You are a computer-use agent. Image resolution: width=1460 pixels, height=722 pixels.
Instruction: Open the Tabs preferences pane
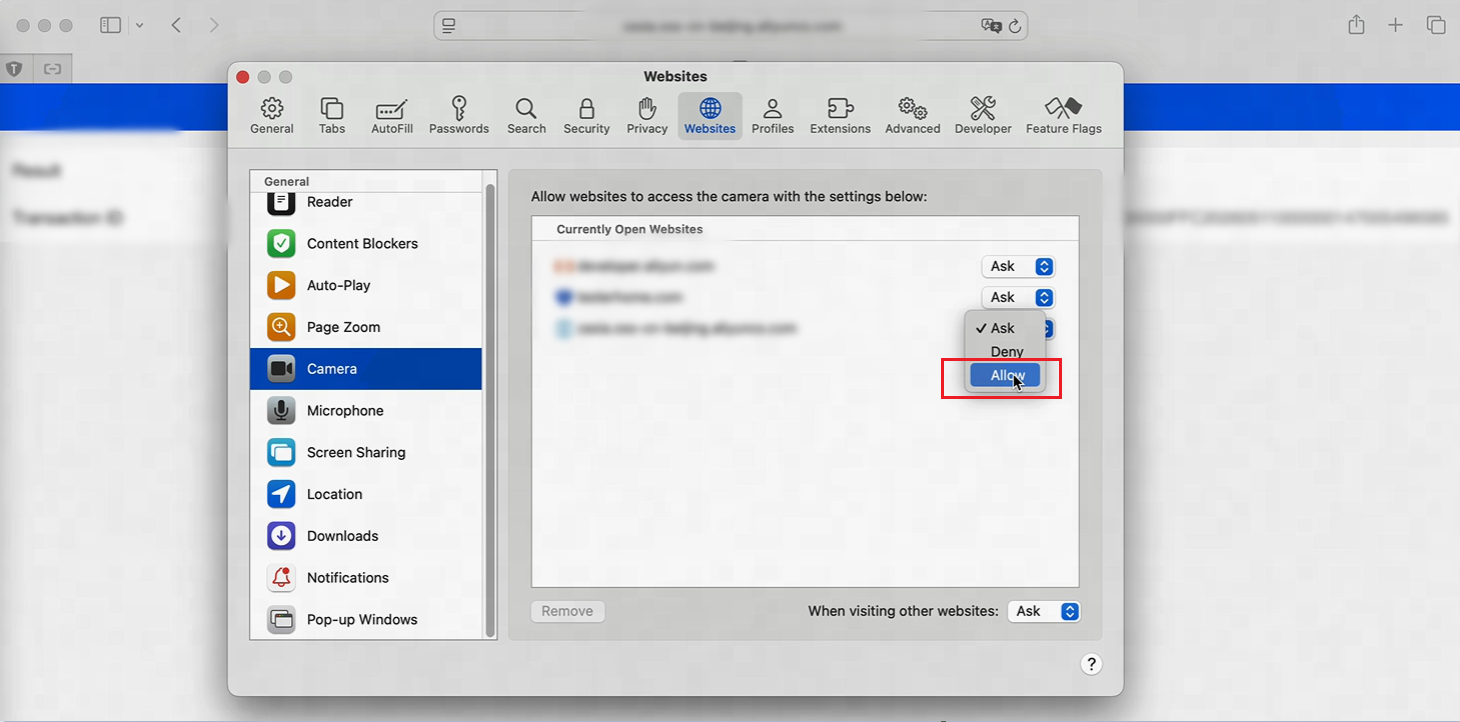[332, 116]
